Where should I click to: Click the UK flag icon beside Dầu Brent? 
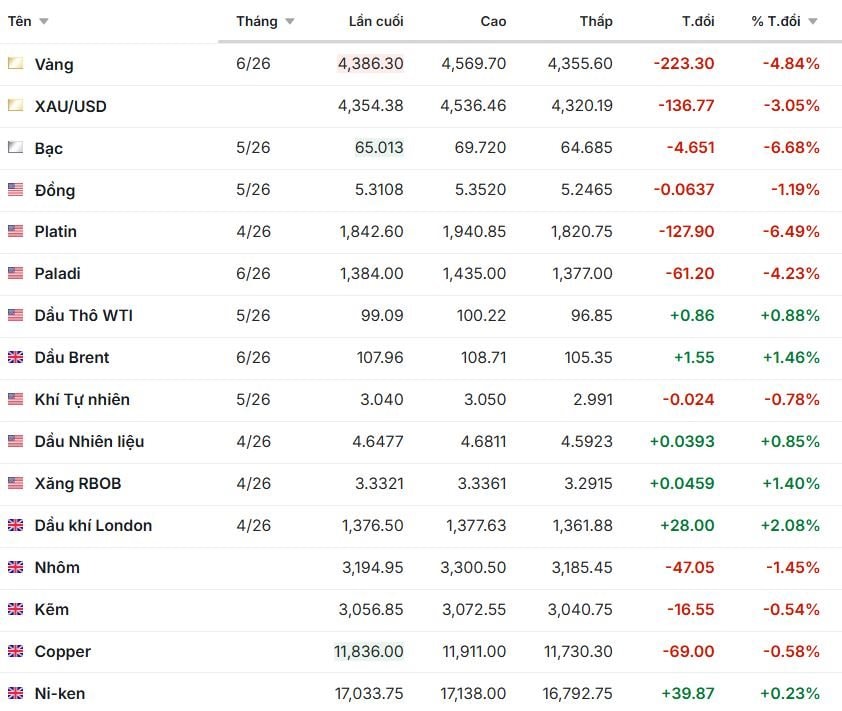pos(15,358)
